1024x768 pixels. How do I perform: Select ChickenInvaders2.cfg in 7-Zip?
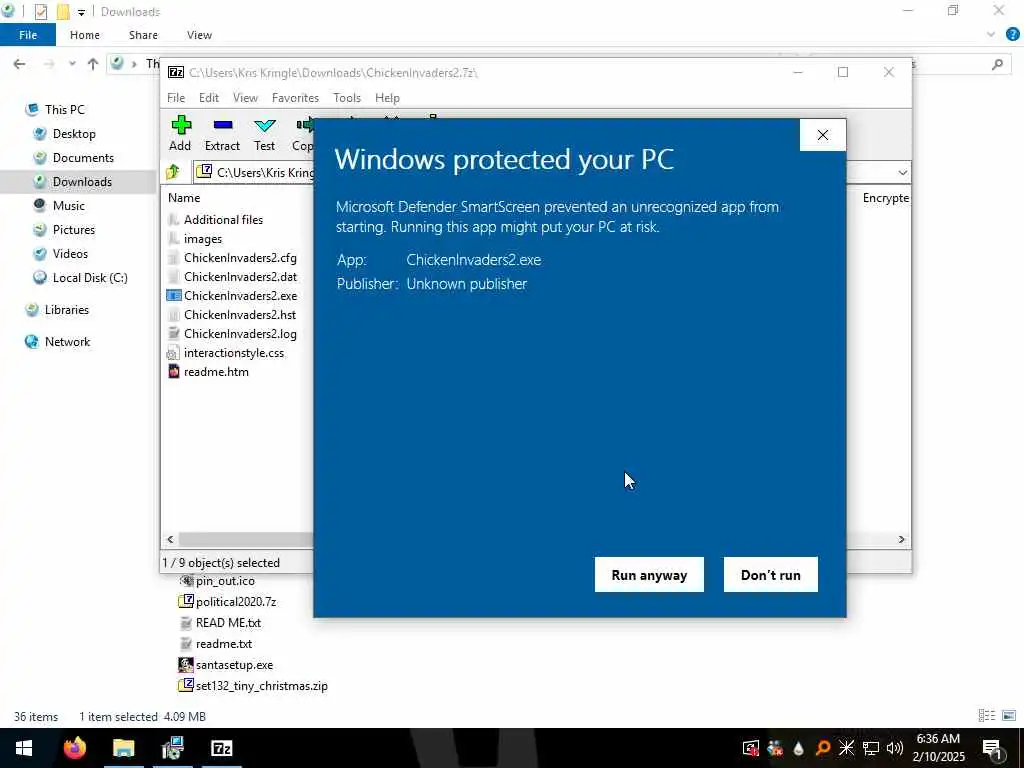point(240,258)
